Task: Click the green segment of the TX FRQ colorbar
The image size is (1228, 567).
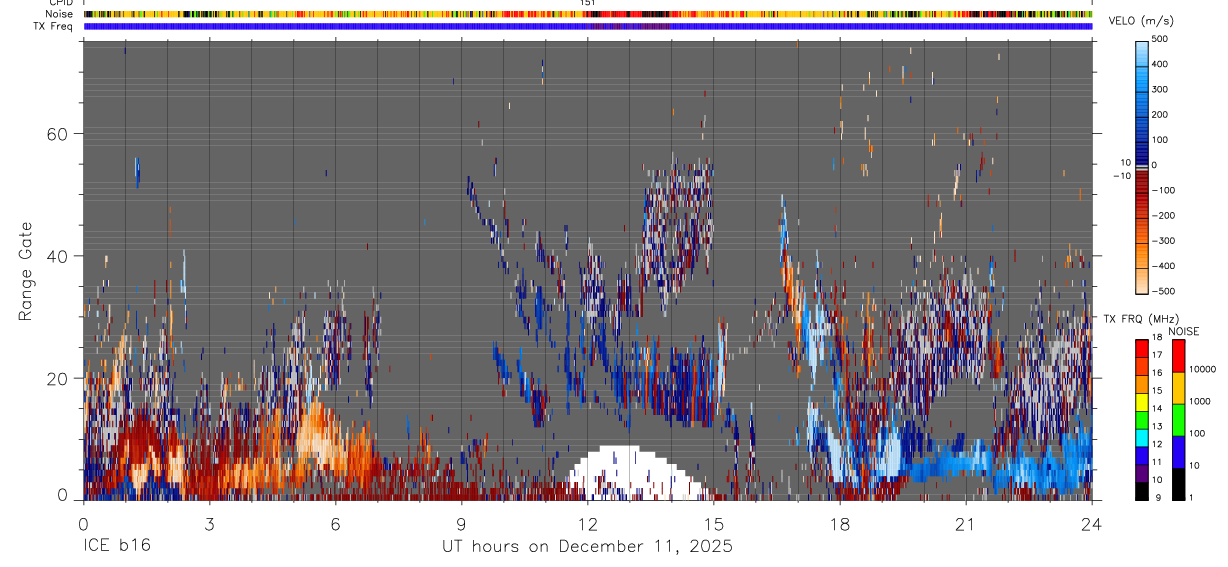Action: [1142, 418]
